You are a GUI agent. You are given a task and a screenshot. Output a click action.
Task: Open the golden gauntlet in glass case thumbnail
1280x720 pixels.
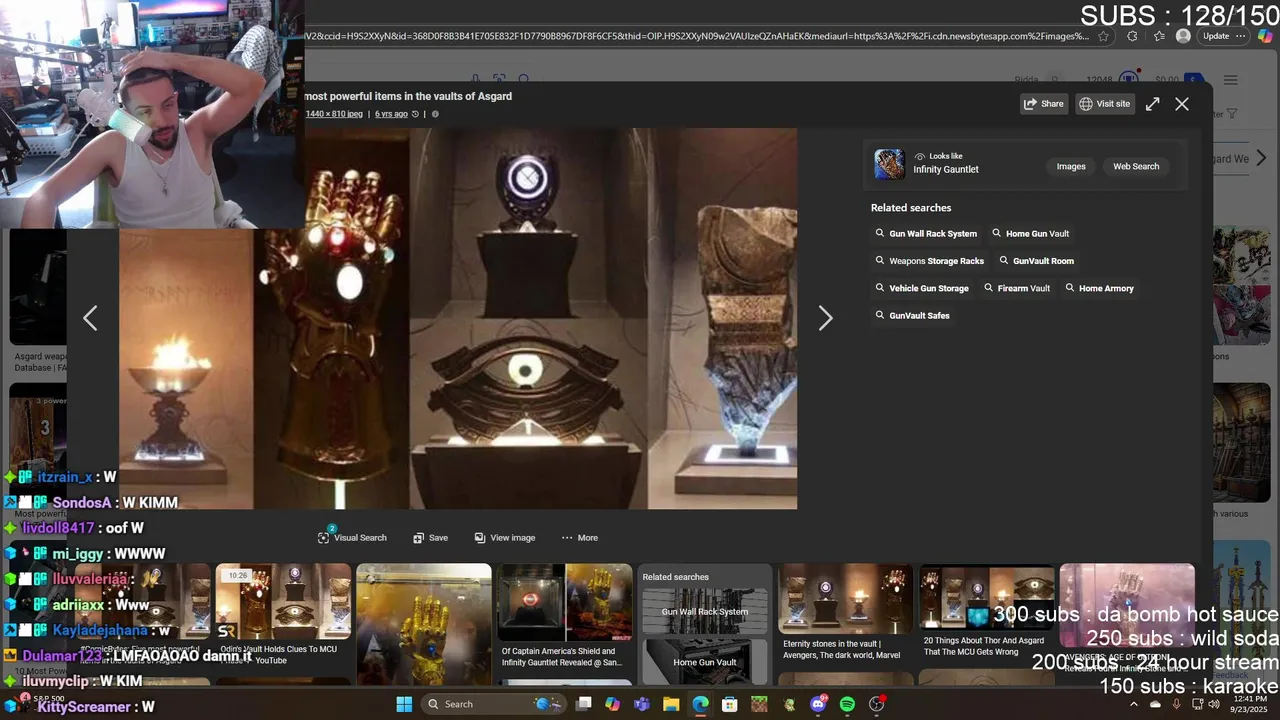tap(424, 624)
